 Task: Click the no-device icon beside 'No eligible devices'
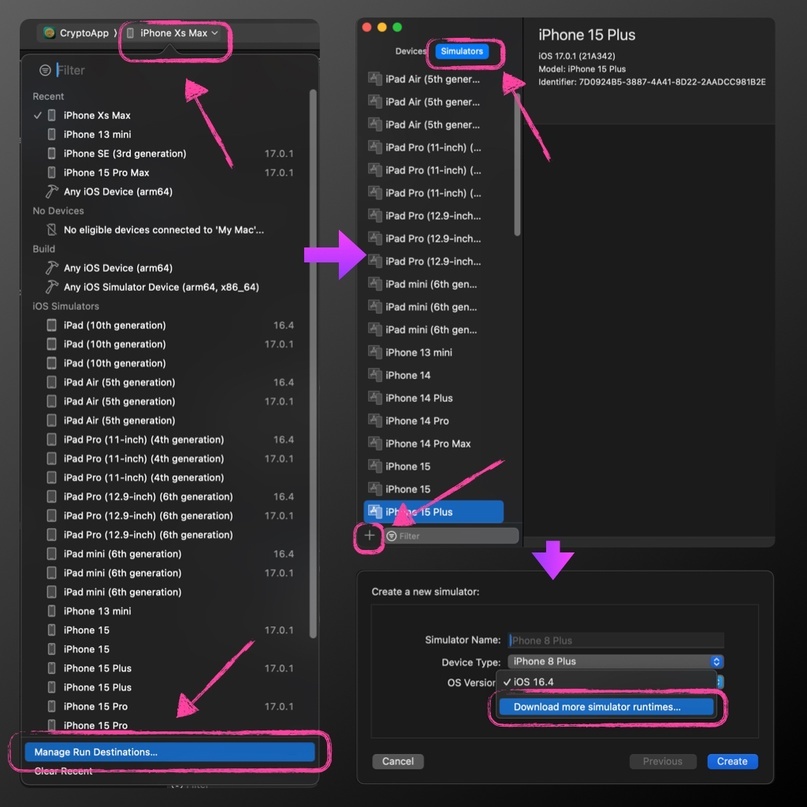[x=51, y=230]
